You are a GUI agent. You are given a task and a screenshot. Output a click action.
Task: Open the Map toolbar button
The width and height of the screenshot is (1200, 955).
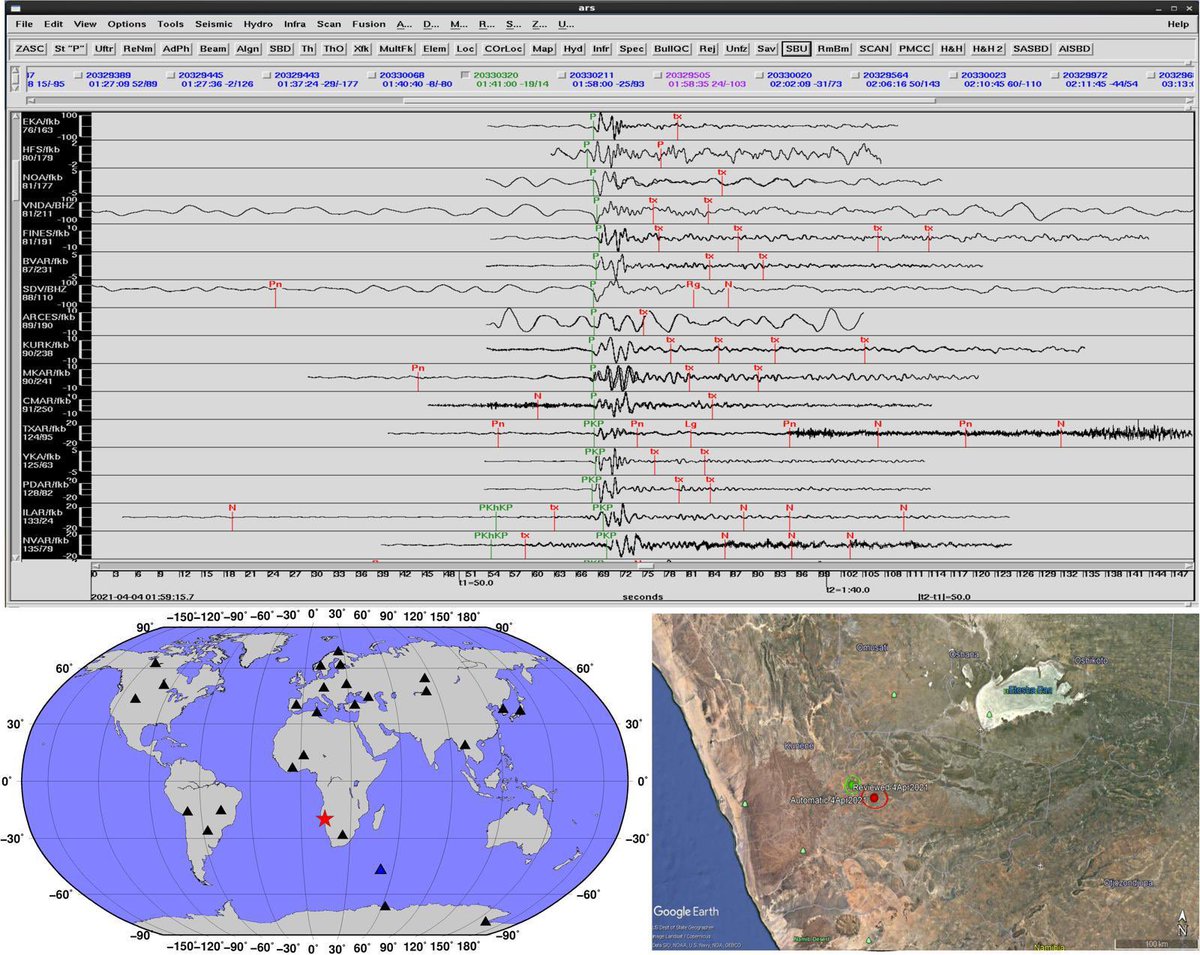click(x=543, y=48)
